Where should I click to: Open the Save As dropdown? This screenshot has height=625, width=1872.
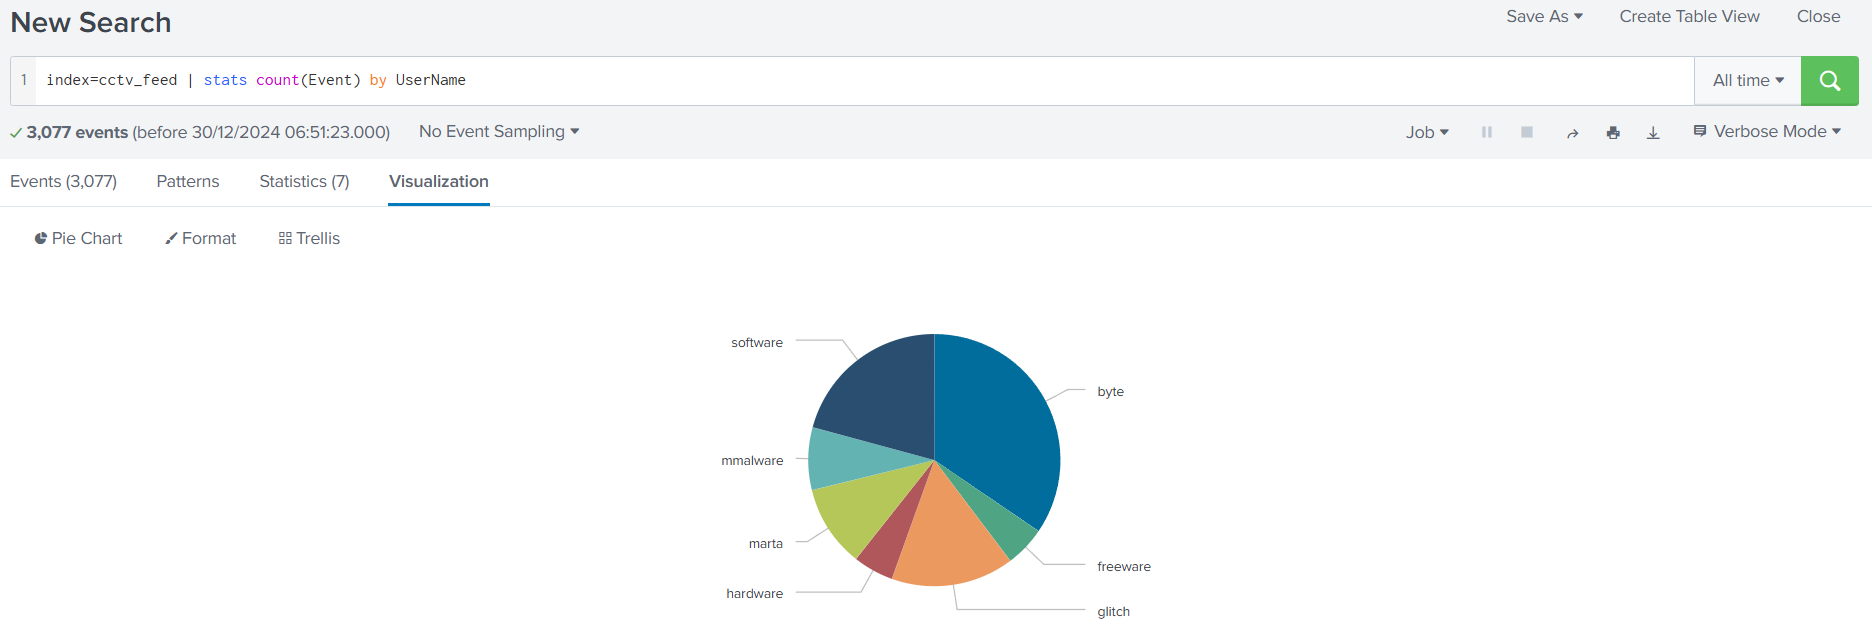click(1544, 16)
